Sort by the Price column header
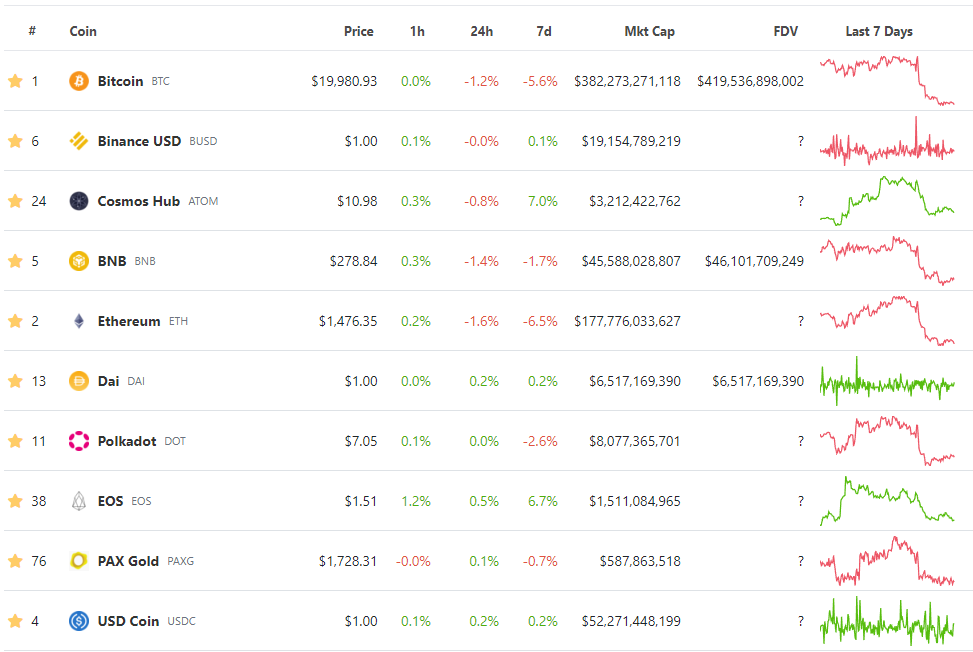This screenshot has width=973, height=652. tap(359, 31)
